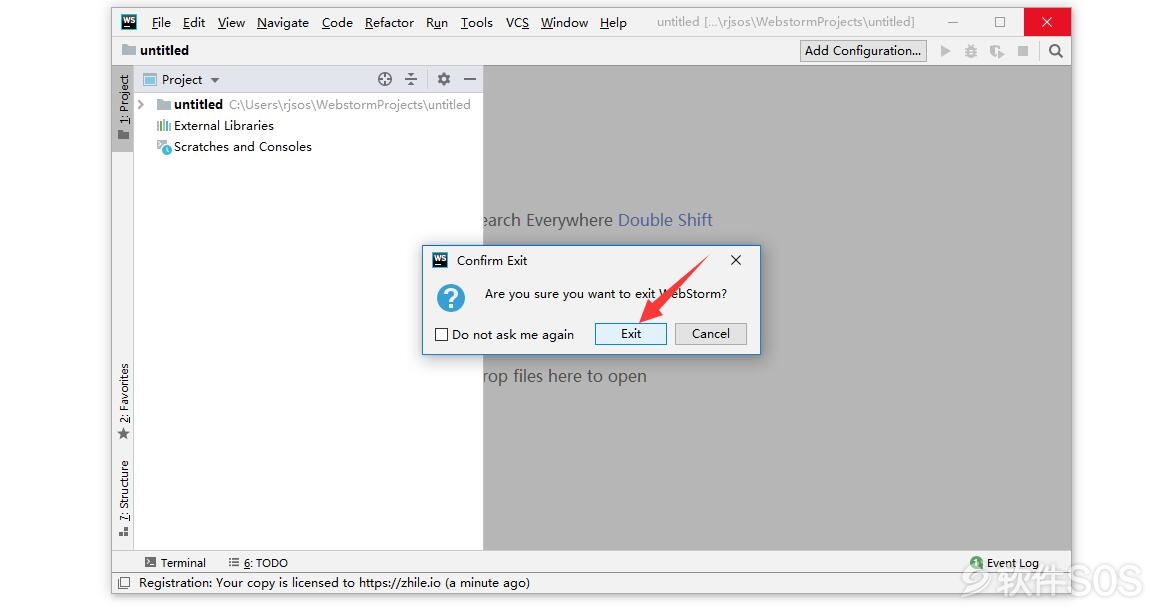Maximize the WebStorm window
Screen dimensions: 1159x609
(x=999, y=22)
